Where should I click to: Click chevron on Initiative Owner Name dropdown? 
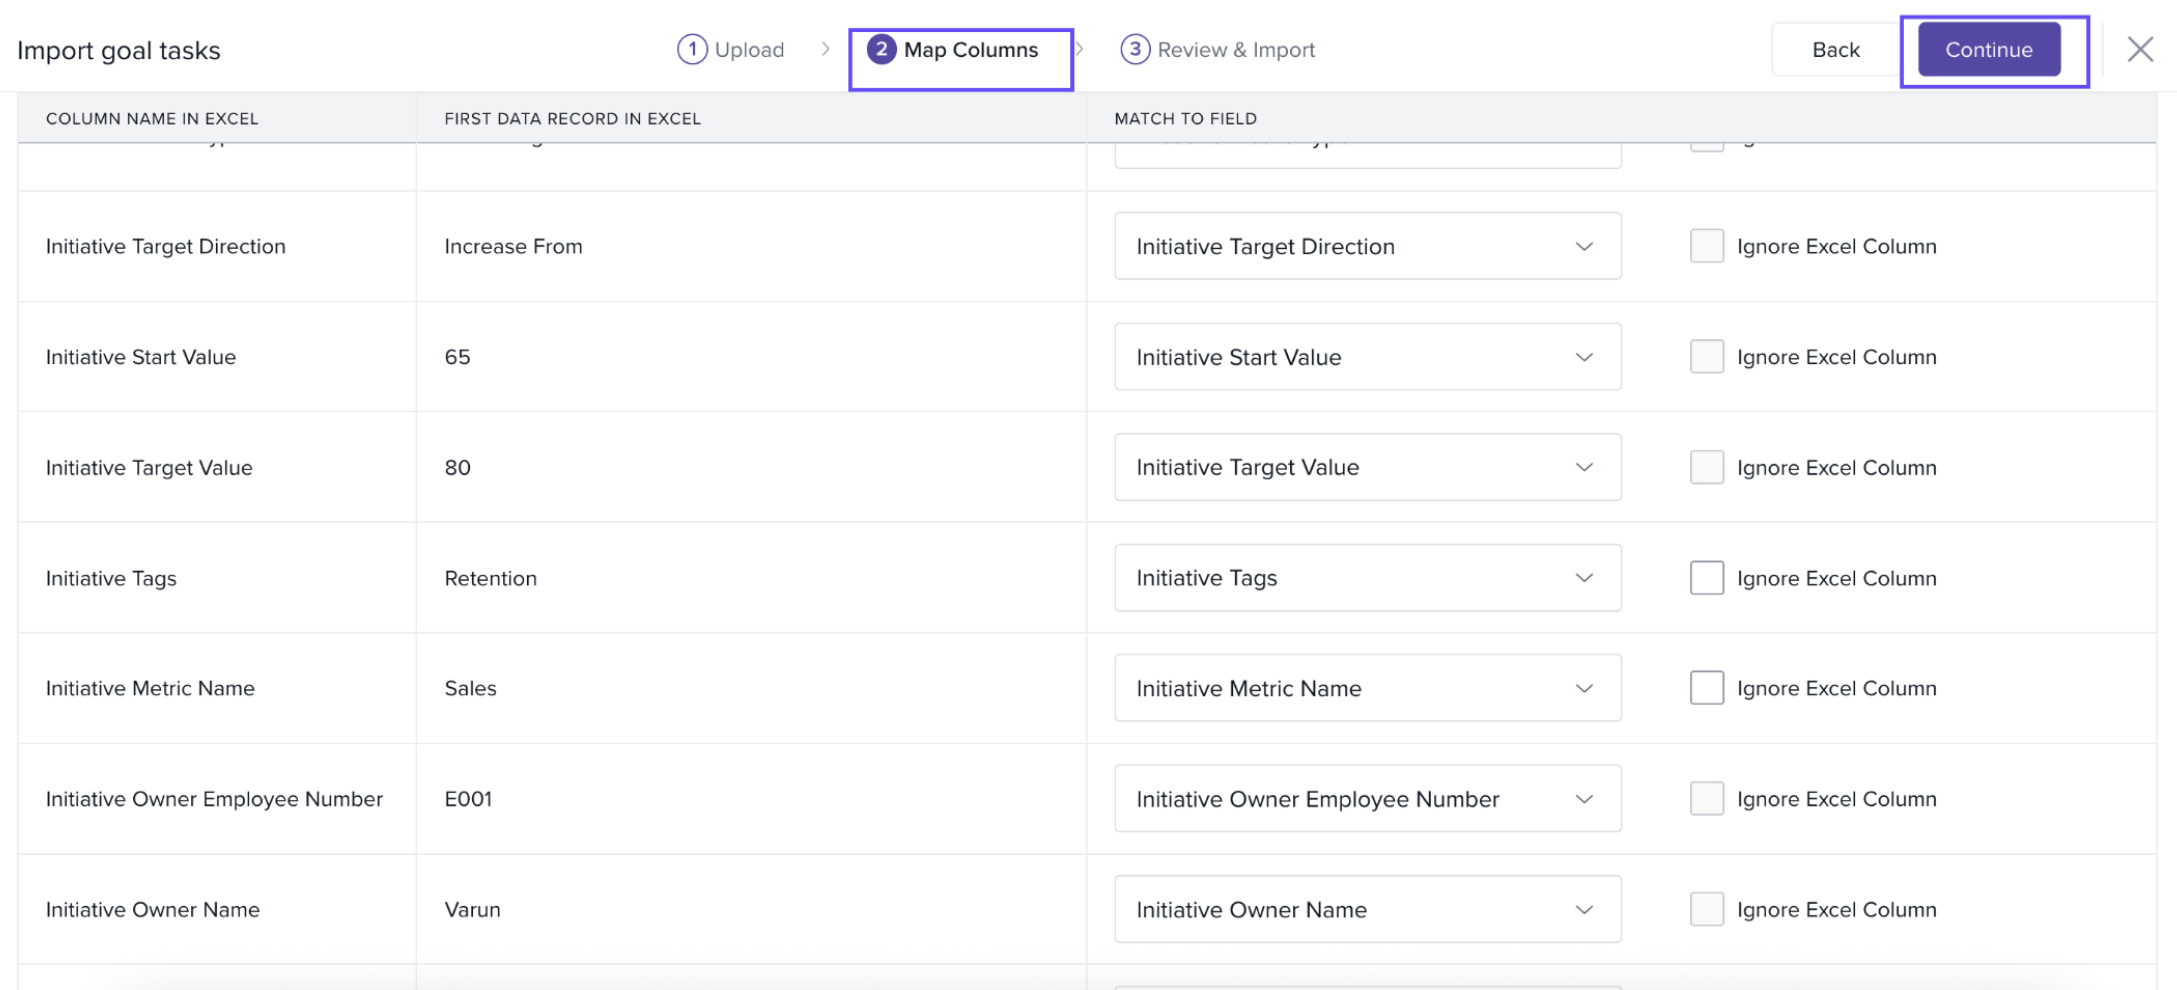1584,909
